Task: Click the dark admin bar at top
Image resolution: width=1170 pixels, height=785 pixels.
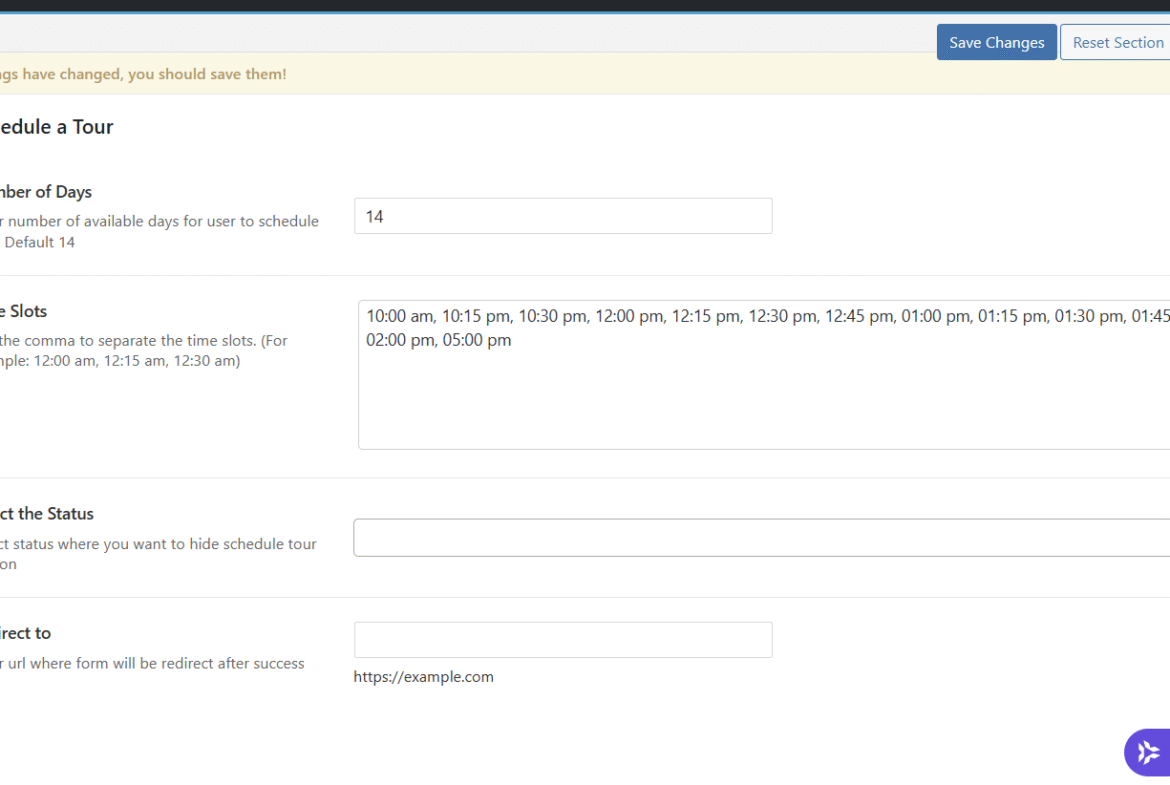Action: [585, 5]
